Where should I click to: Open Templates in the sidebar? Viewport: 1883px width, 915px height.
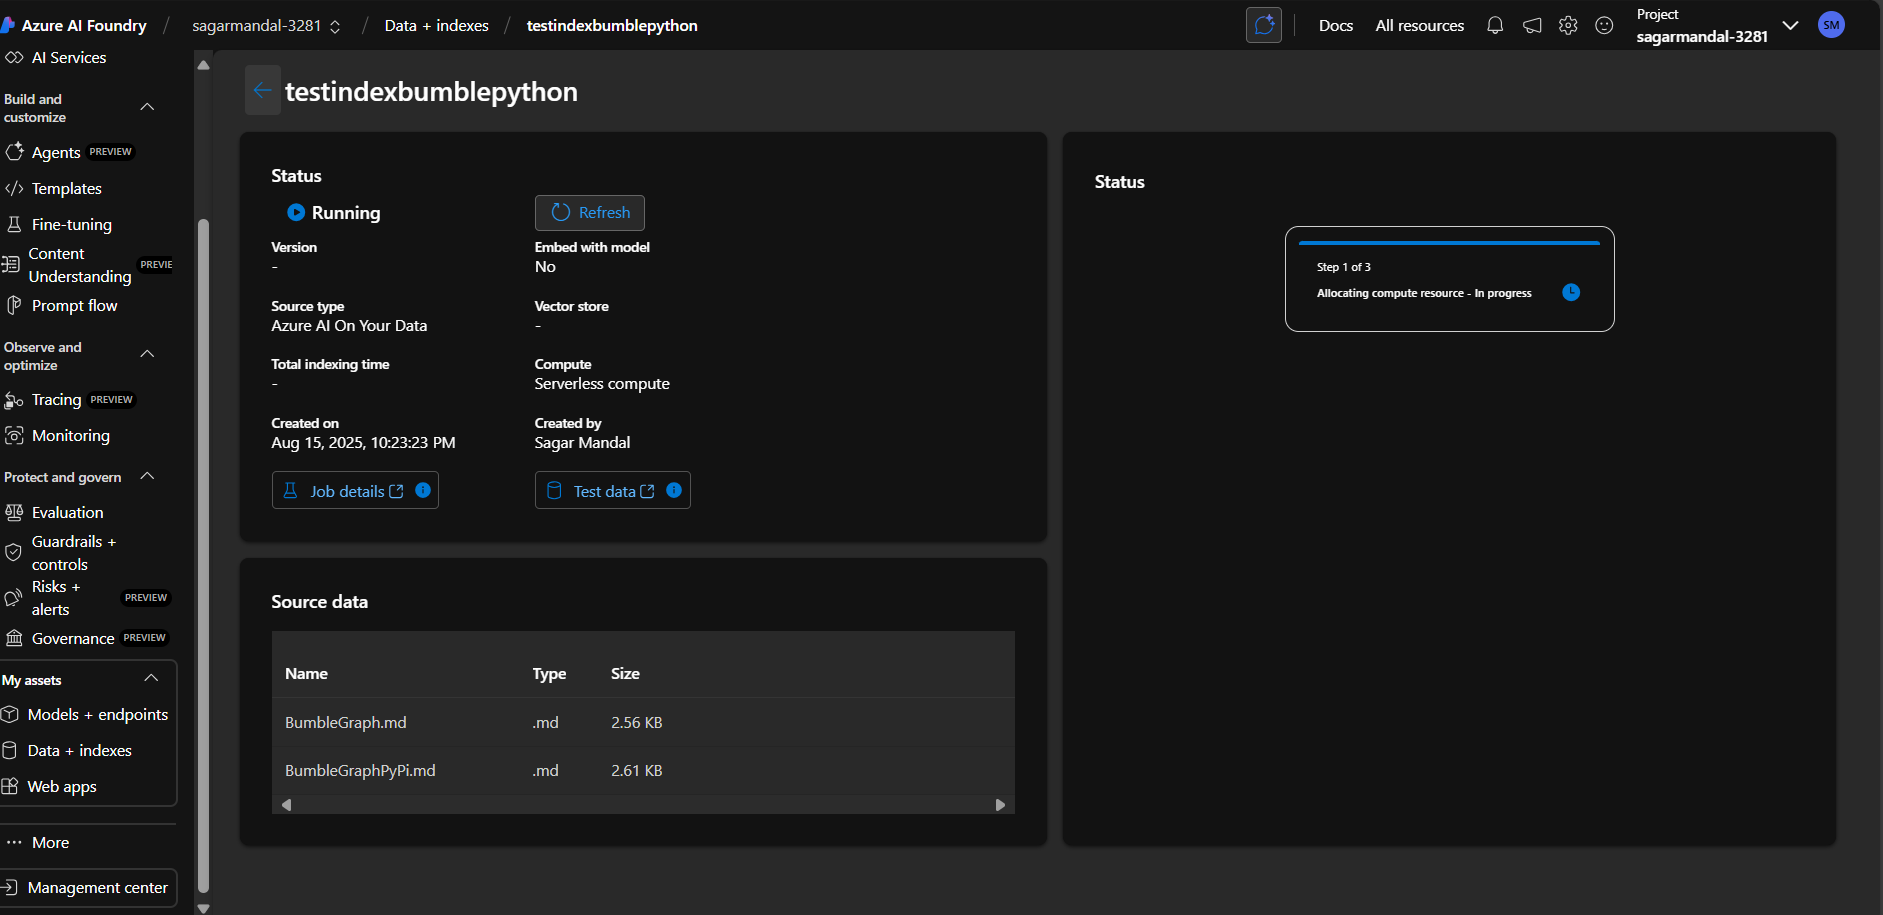tap(67, 188)
